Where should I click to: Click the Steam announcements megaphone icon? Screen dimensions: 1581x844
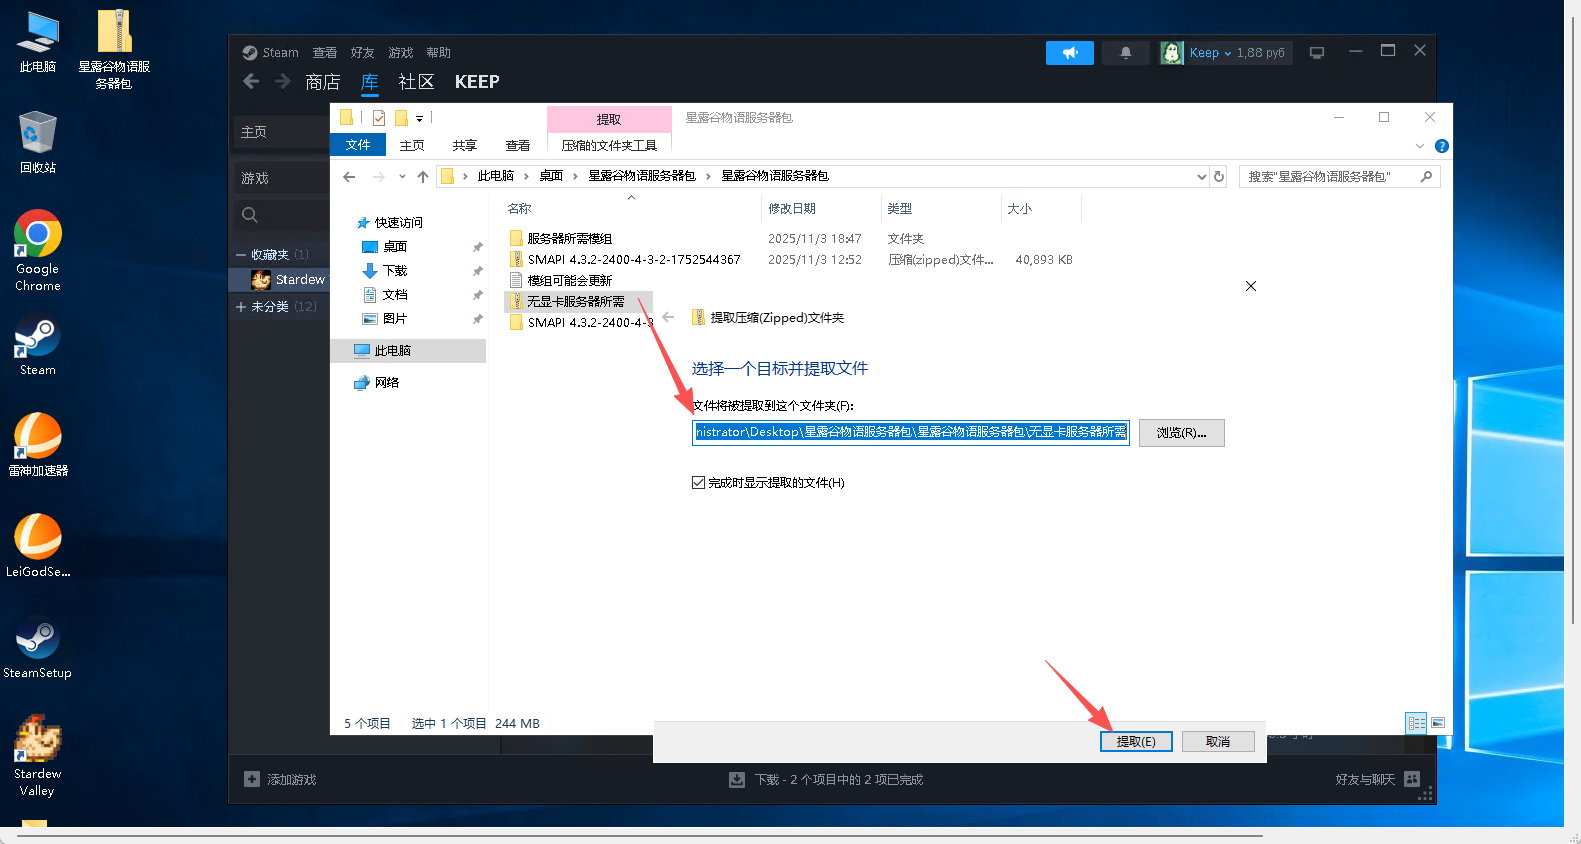click(1069, 53)
